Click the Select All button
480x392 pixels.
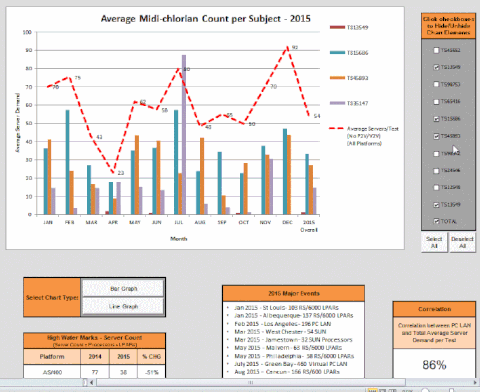[x=434, y=242]
